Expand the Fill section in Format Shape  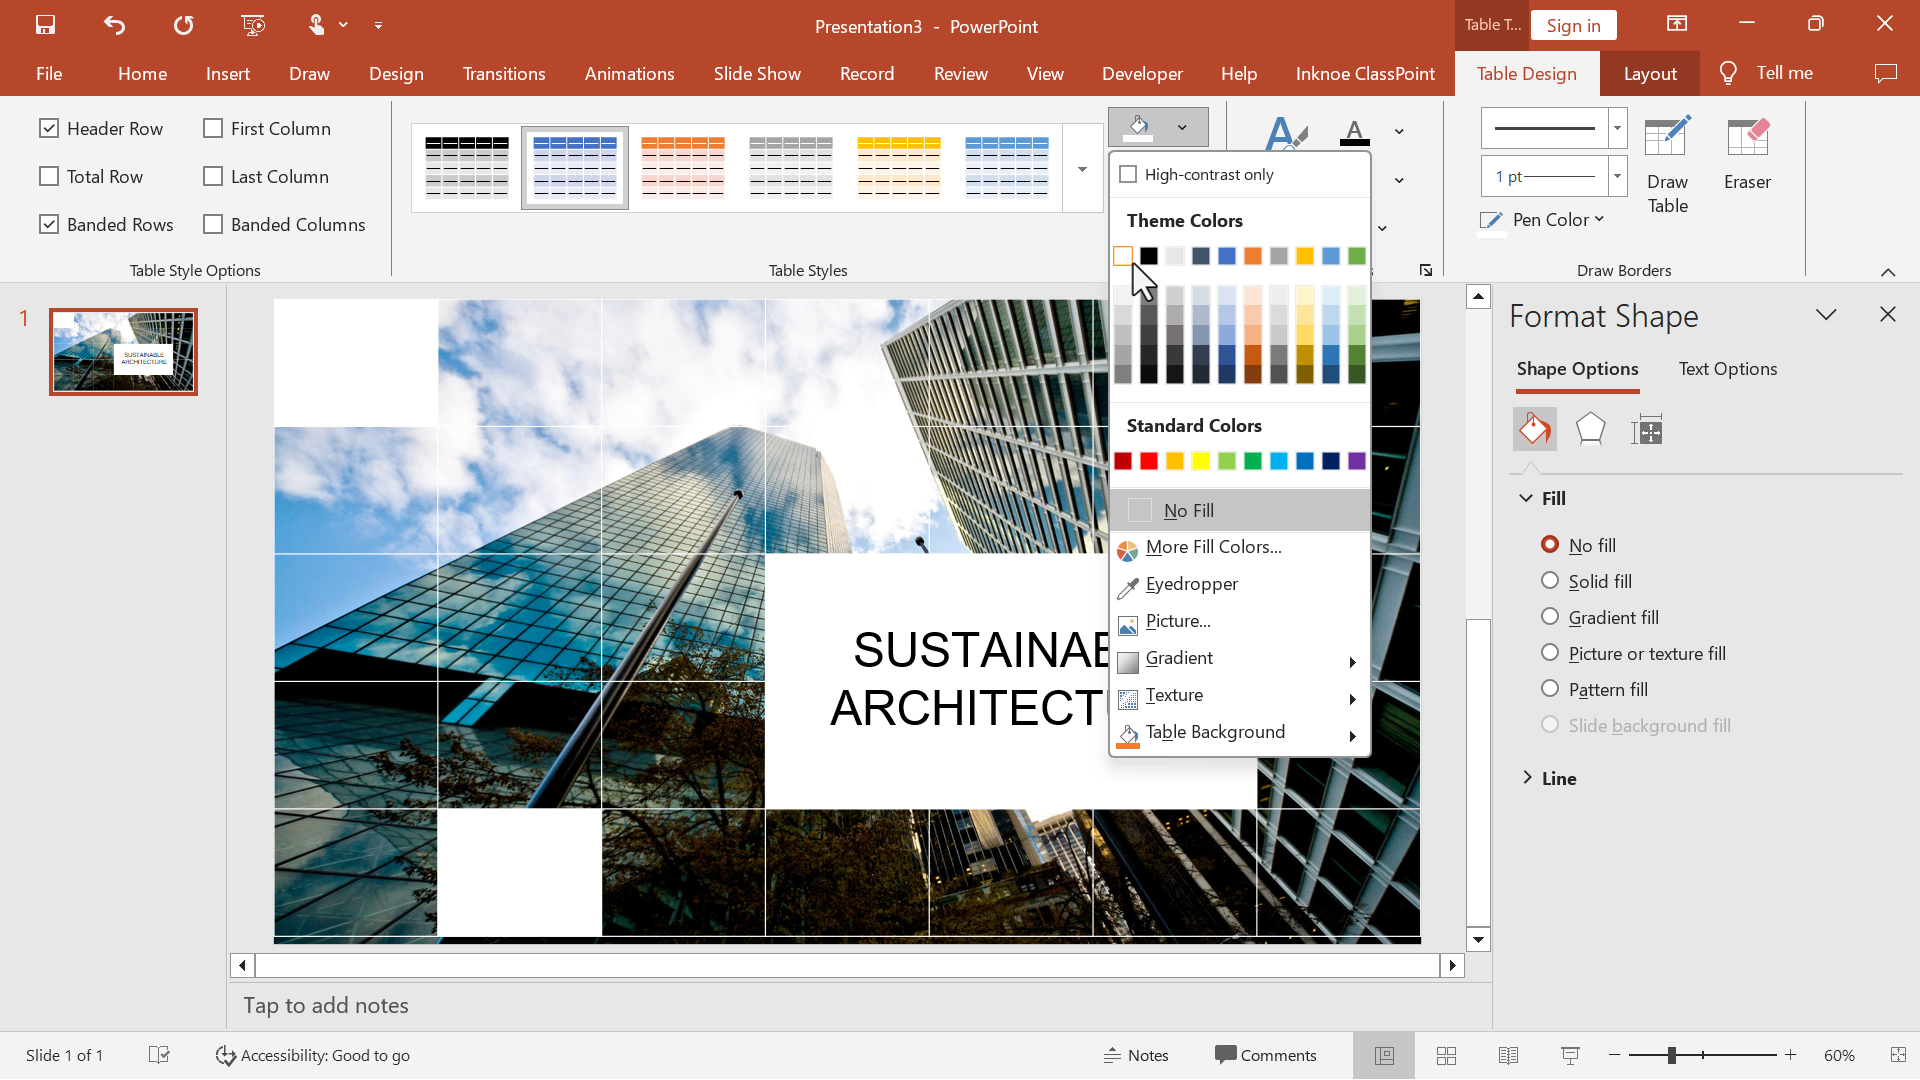1527,497
